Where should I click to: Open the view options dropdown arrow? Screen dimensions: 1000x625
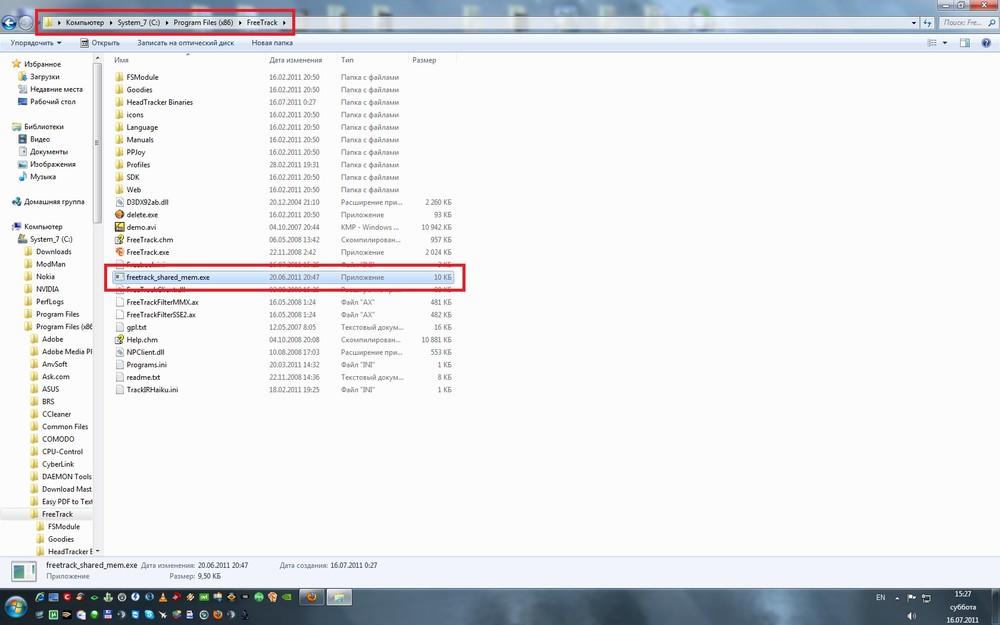[x=945, y=43]
